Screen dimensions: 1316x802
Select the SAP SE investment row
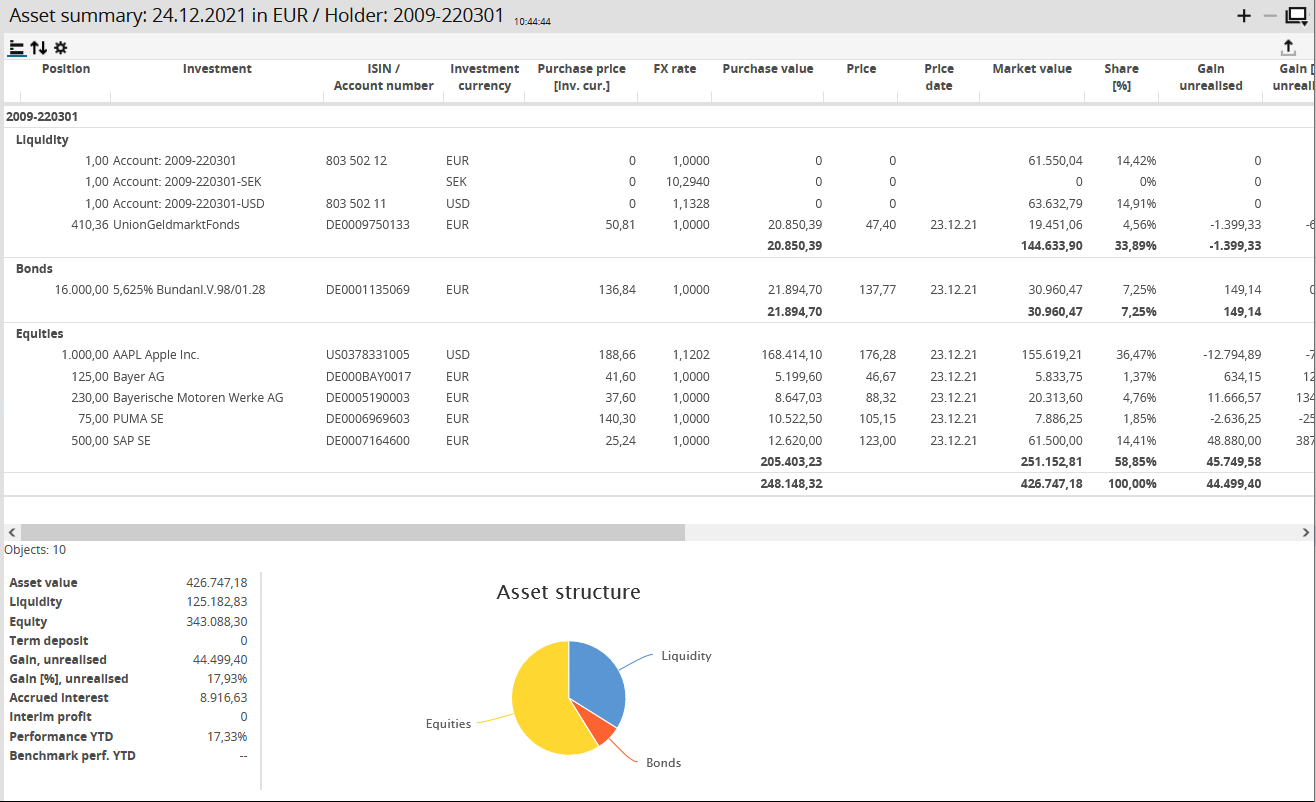(x=135, y=441)
